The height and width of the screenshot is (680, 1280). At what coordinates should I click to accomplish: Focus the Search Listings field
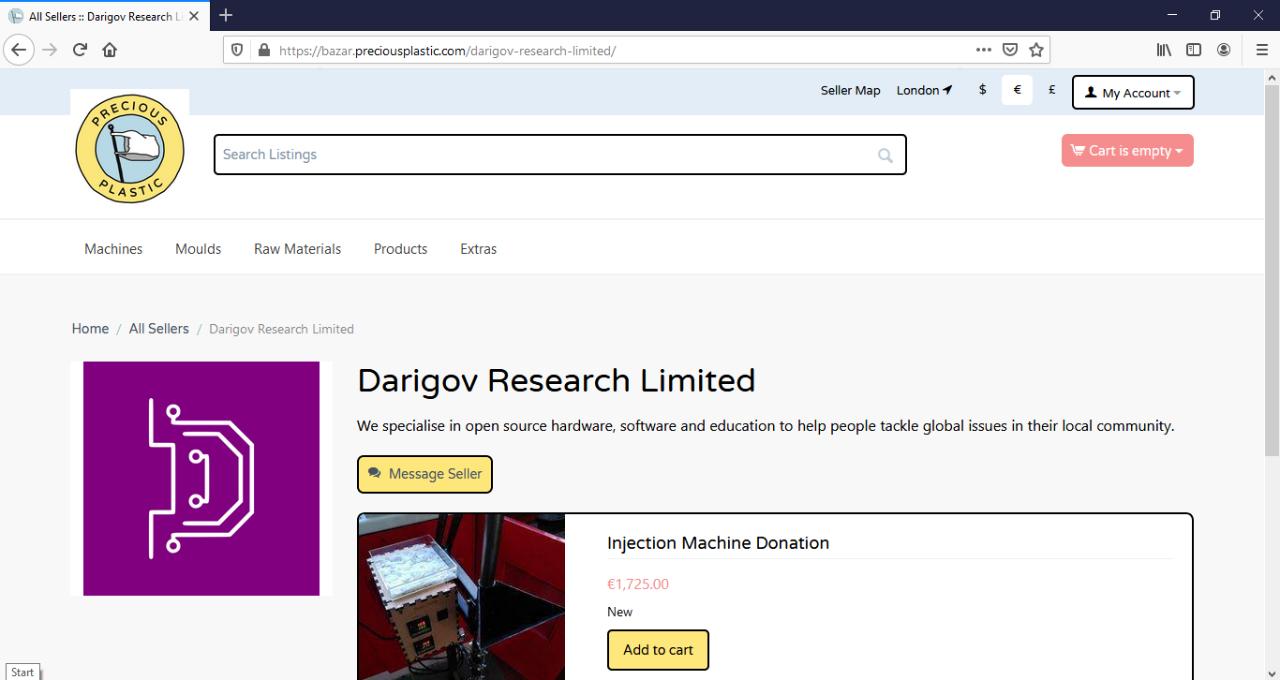pyautogui.click(x=560, y=155)
